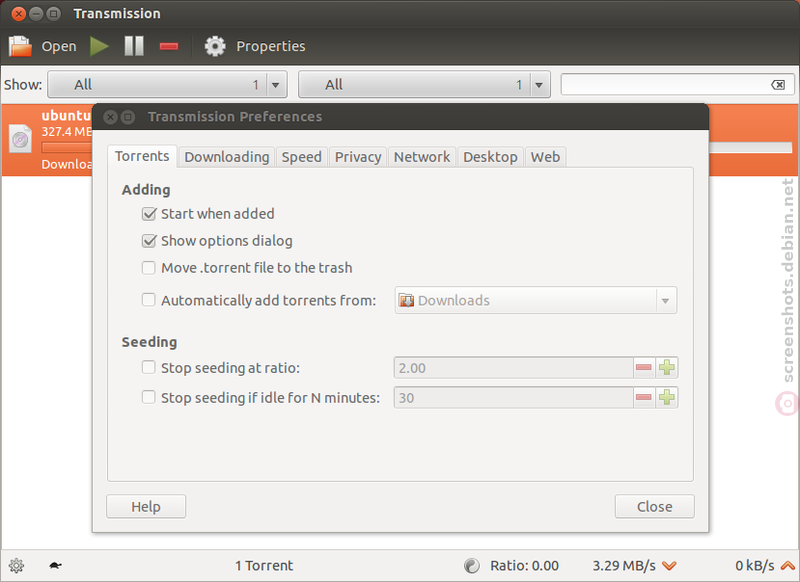800x582 pixels.
Task: Clear the filter search box icon
Action: pos(778,85)
